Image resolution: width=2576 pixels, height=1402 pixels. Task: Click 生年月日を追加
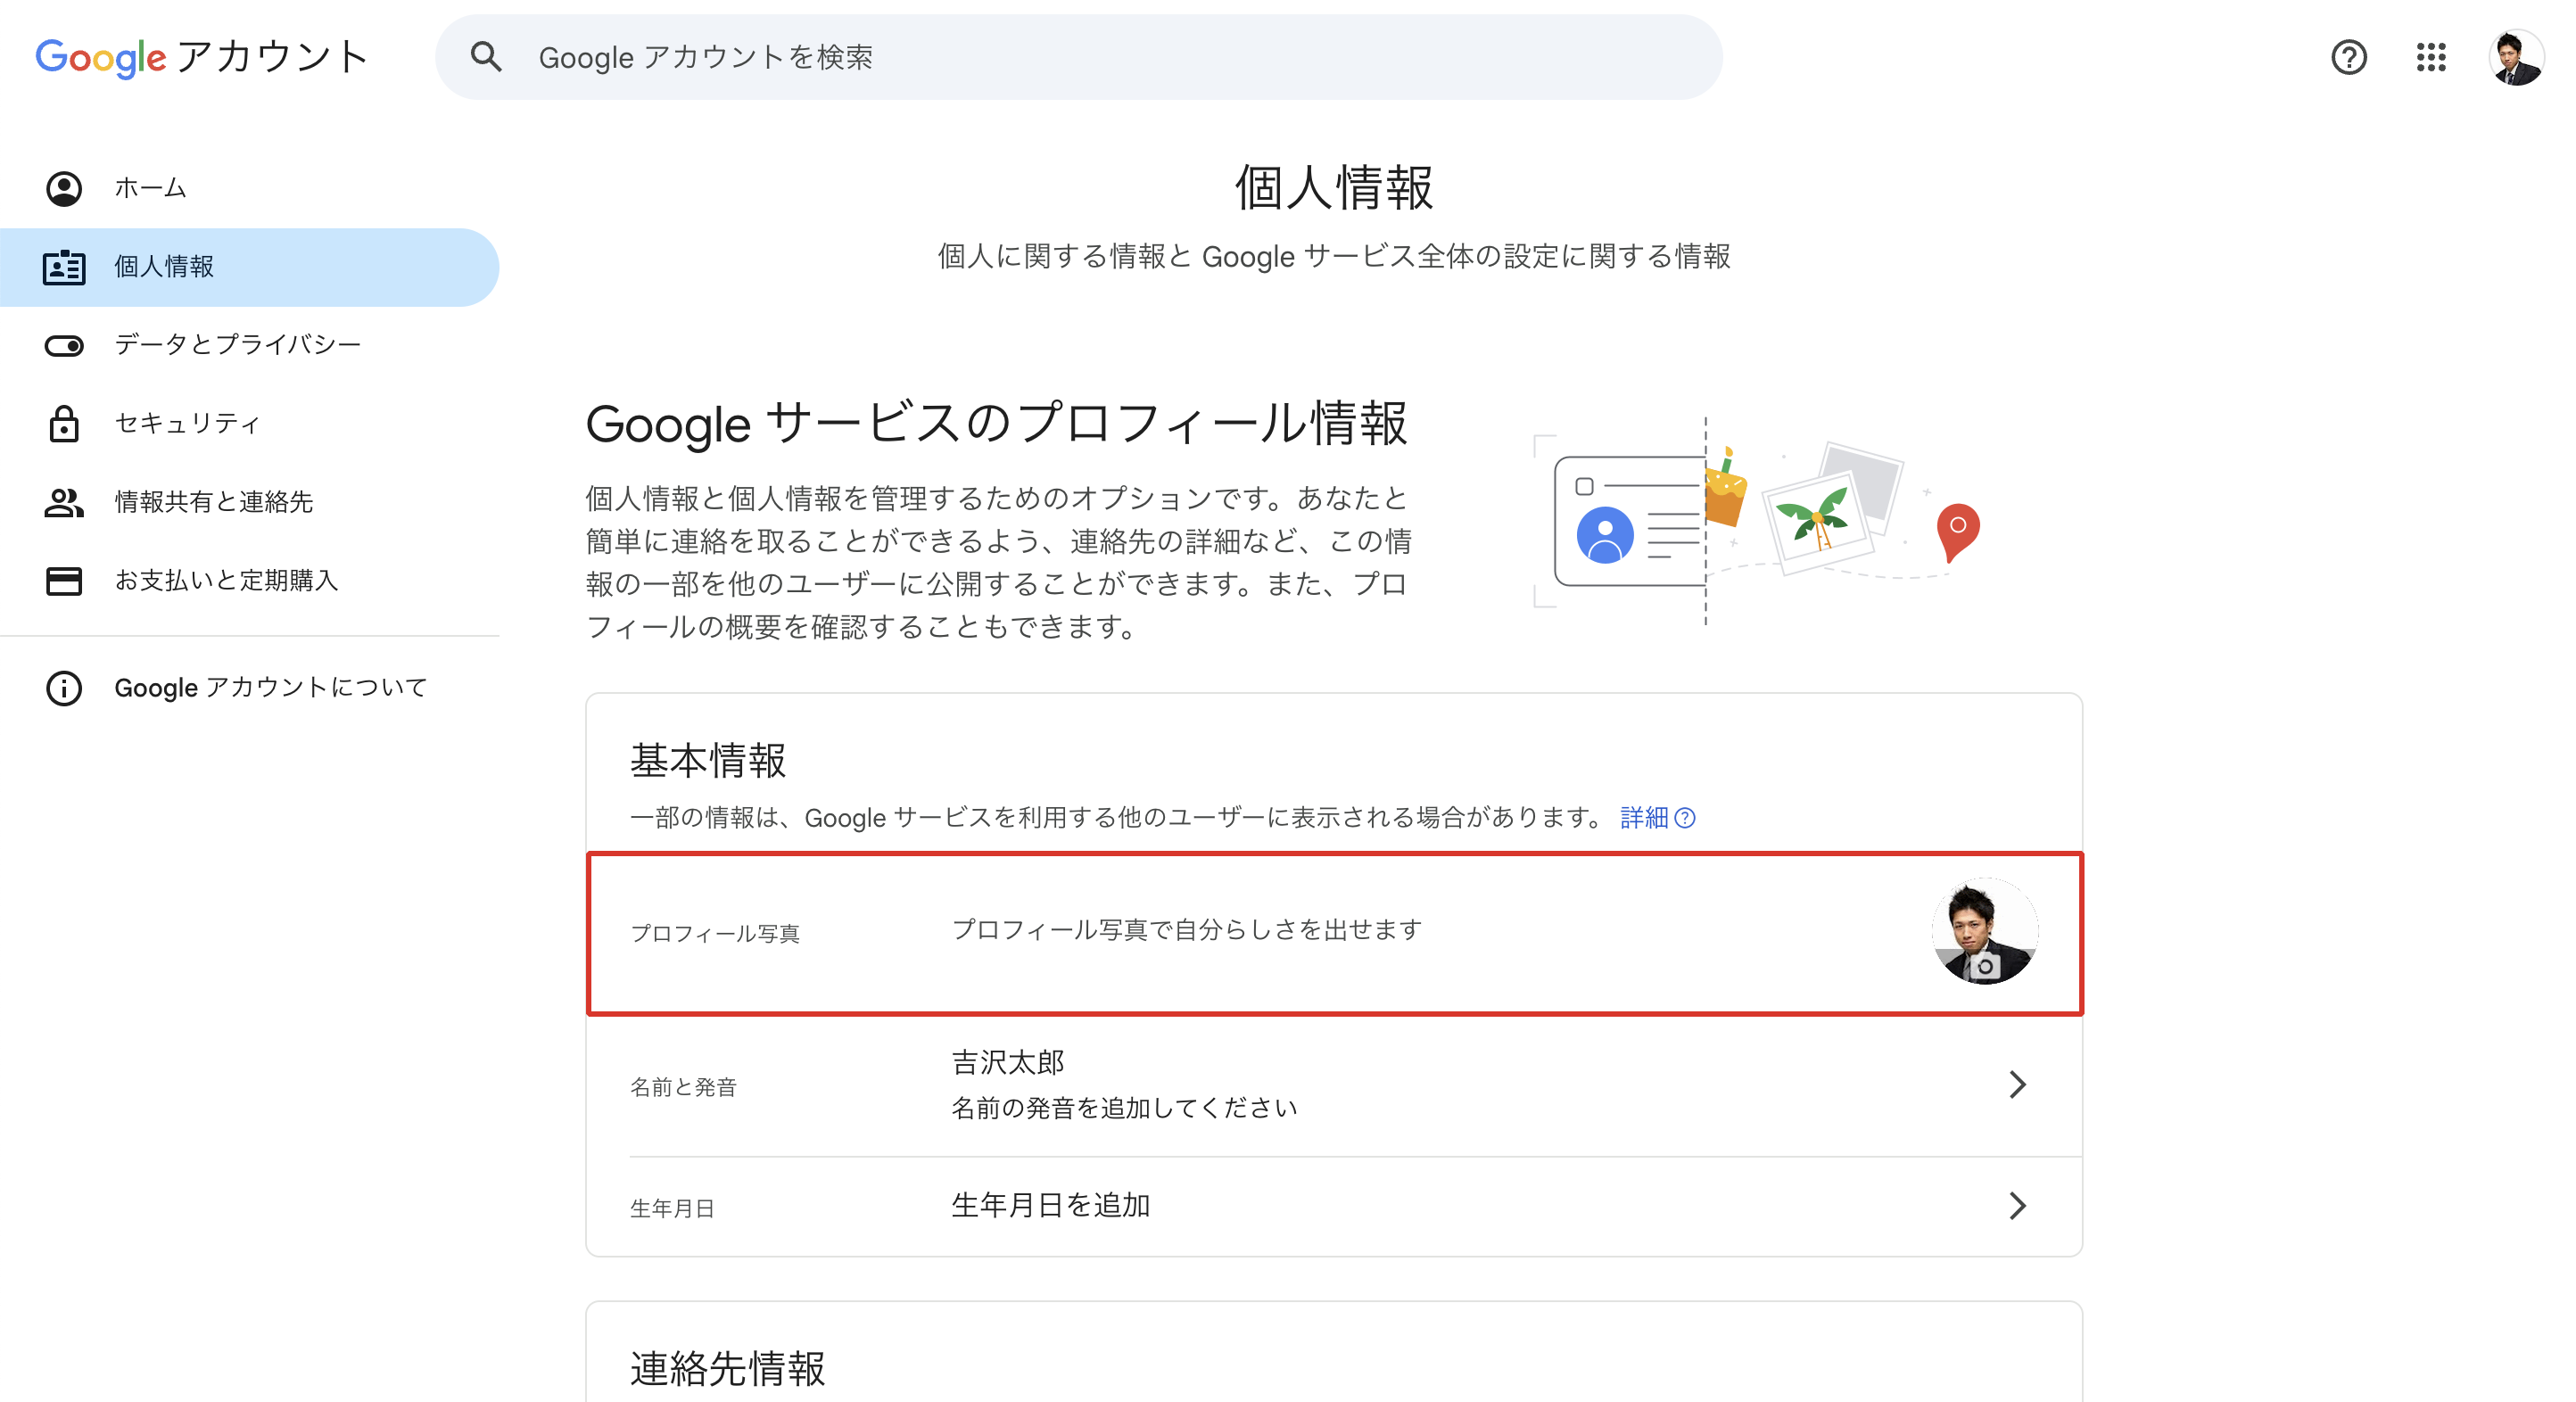coord(1050,1205)
